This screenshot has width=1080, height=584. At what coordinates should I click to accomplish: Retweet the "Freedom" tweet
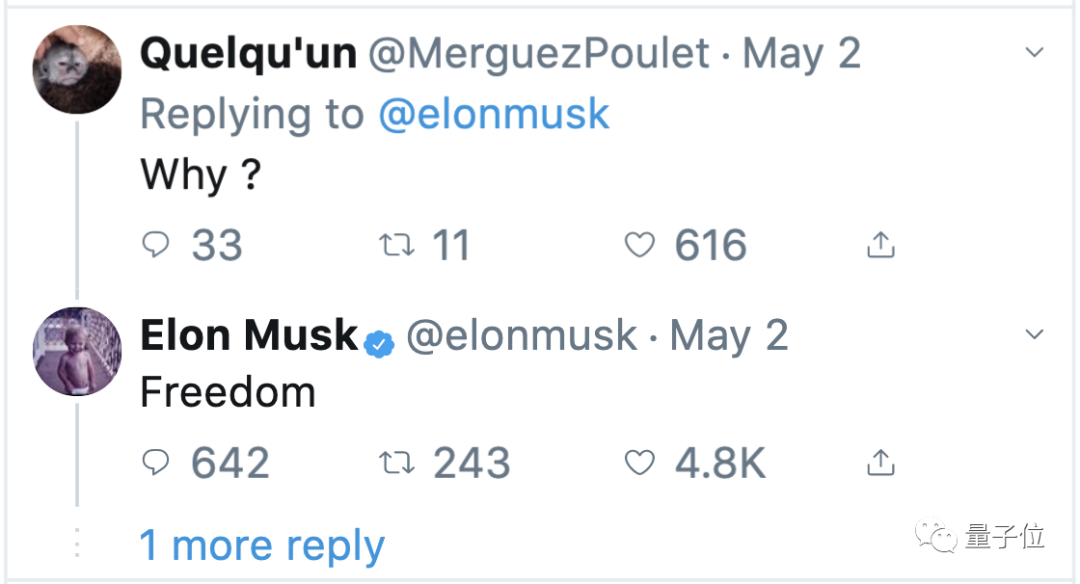397,462
